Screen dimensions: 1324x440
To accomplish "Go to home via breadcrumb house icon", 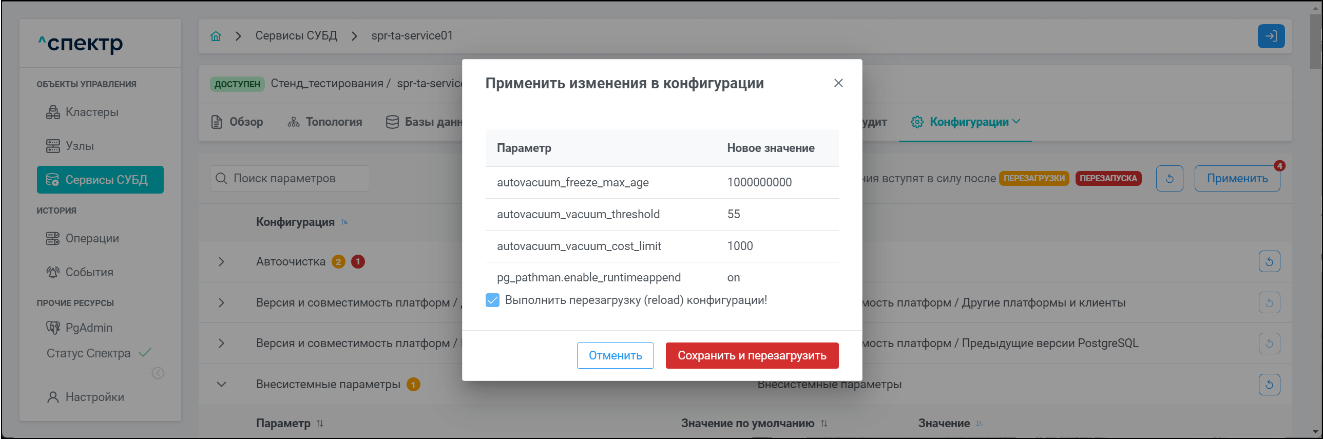I will tap(216, 36).
